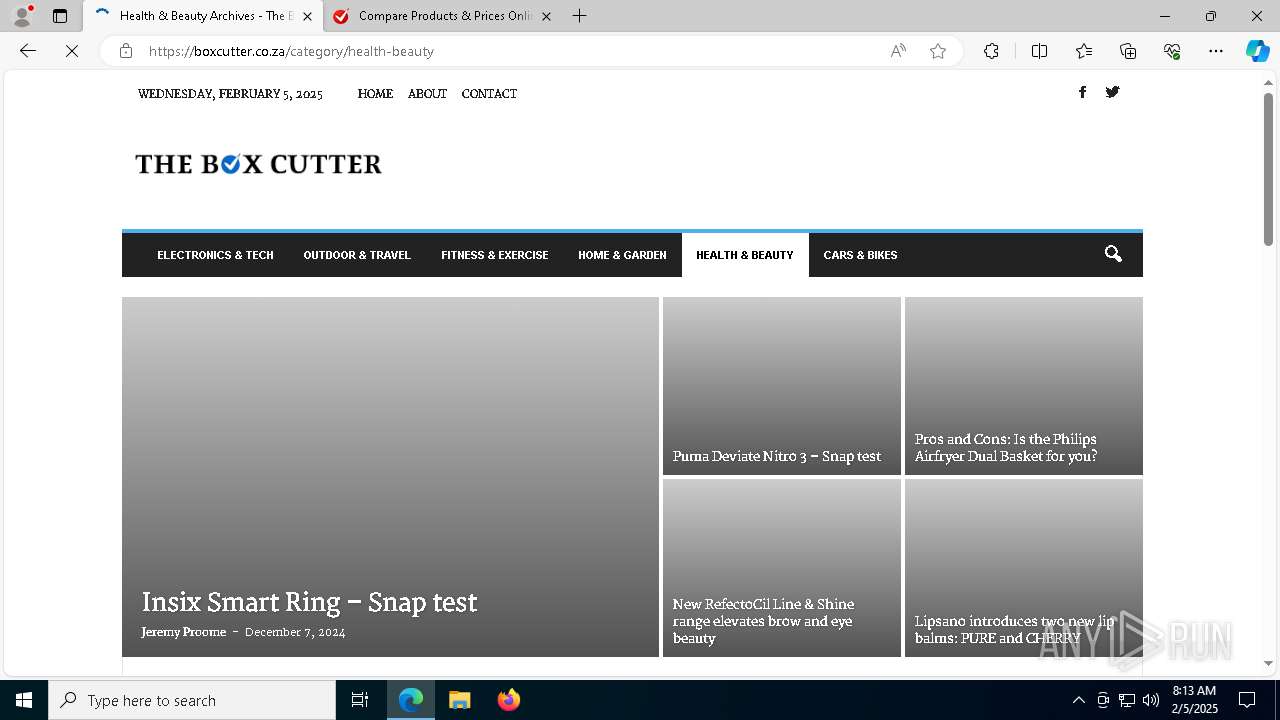
Task: Open File Explorer from taskbar
Action: click(459, 700)
